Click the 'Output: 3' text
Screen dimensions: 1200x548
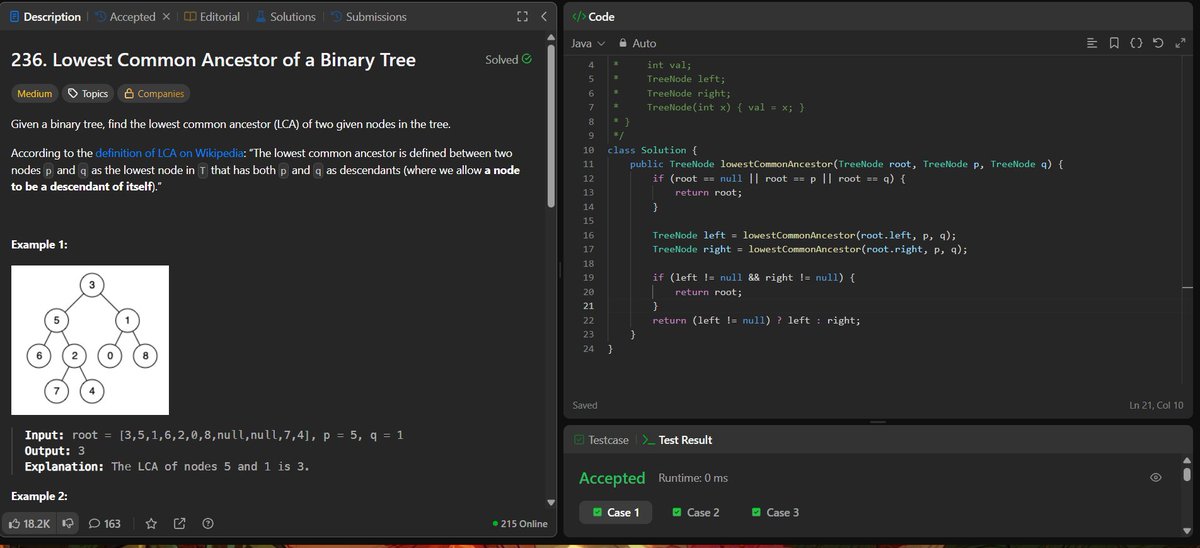pyautogui.click(x=54, y=451)
